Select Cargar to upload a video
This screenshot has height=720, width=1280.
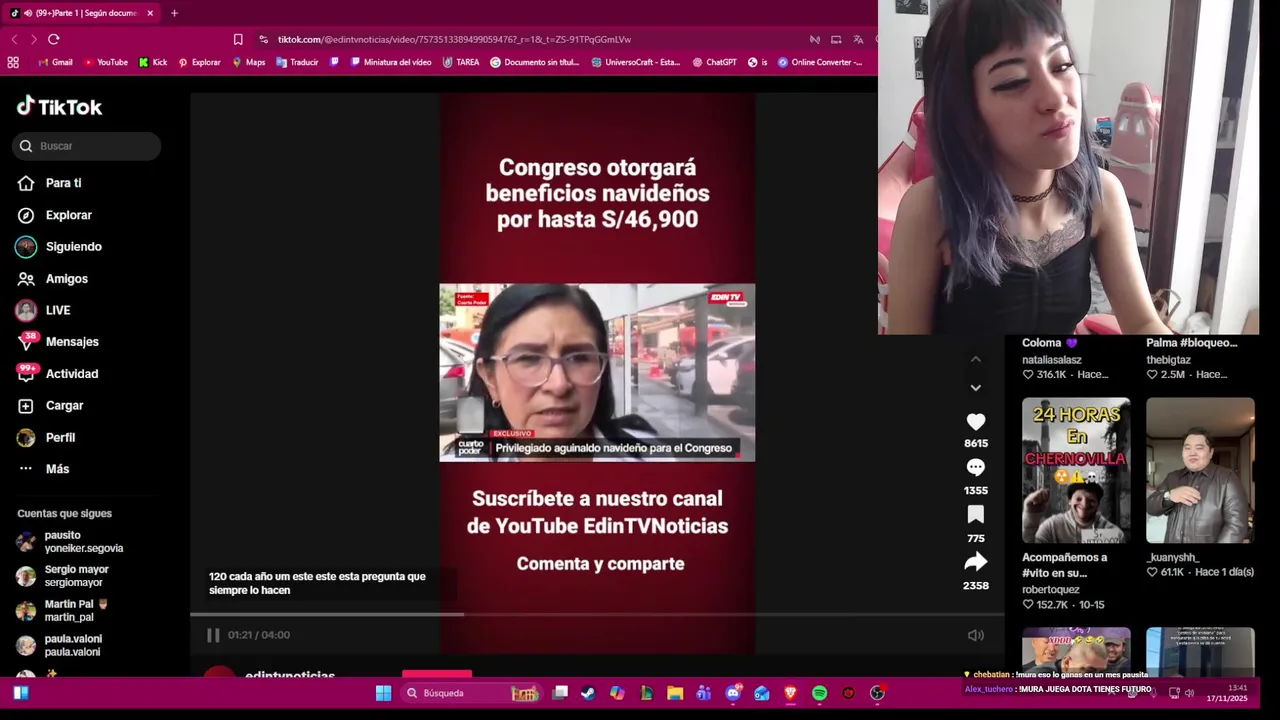pyautogui.click(x=51, y=406)
